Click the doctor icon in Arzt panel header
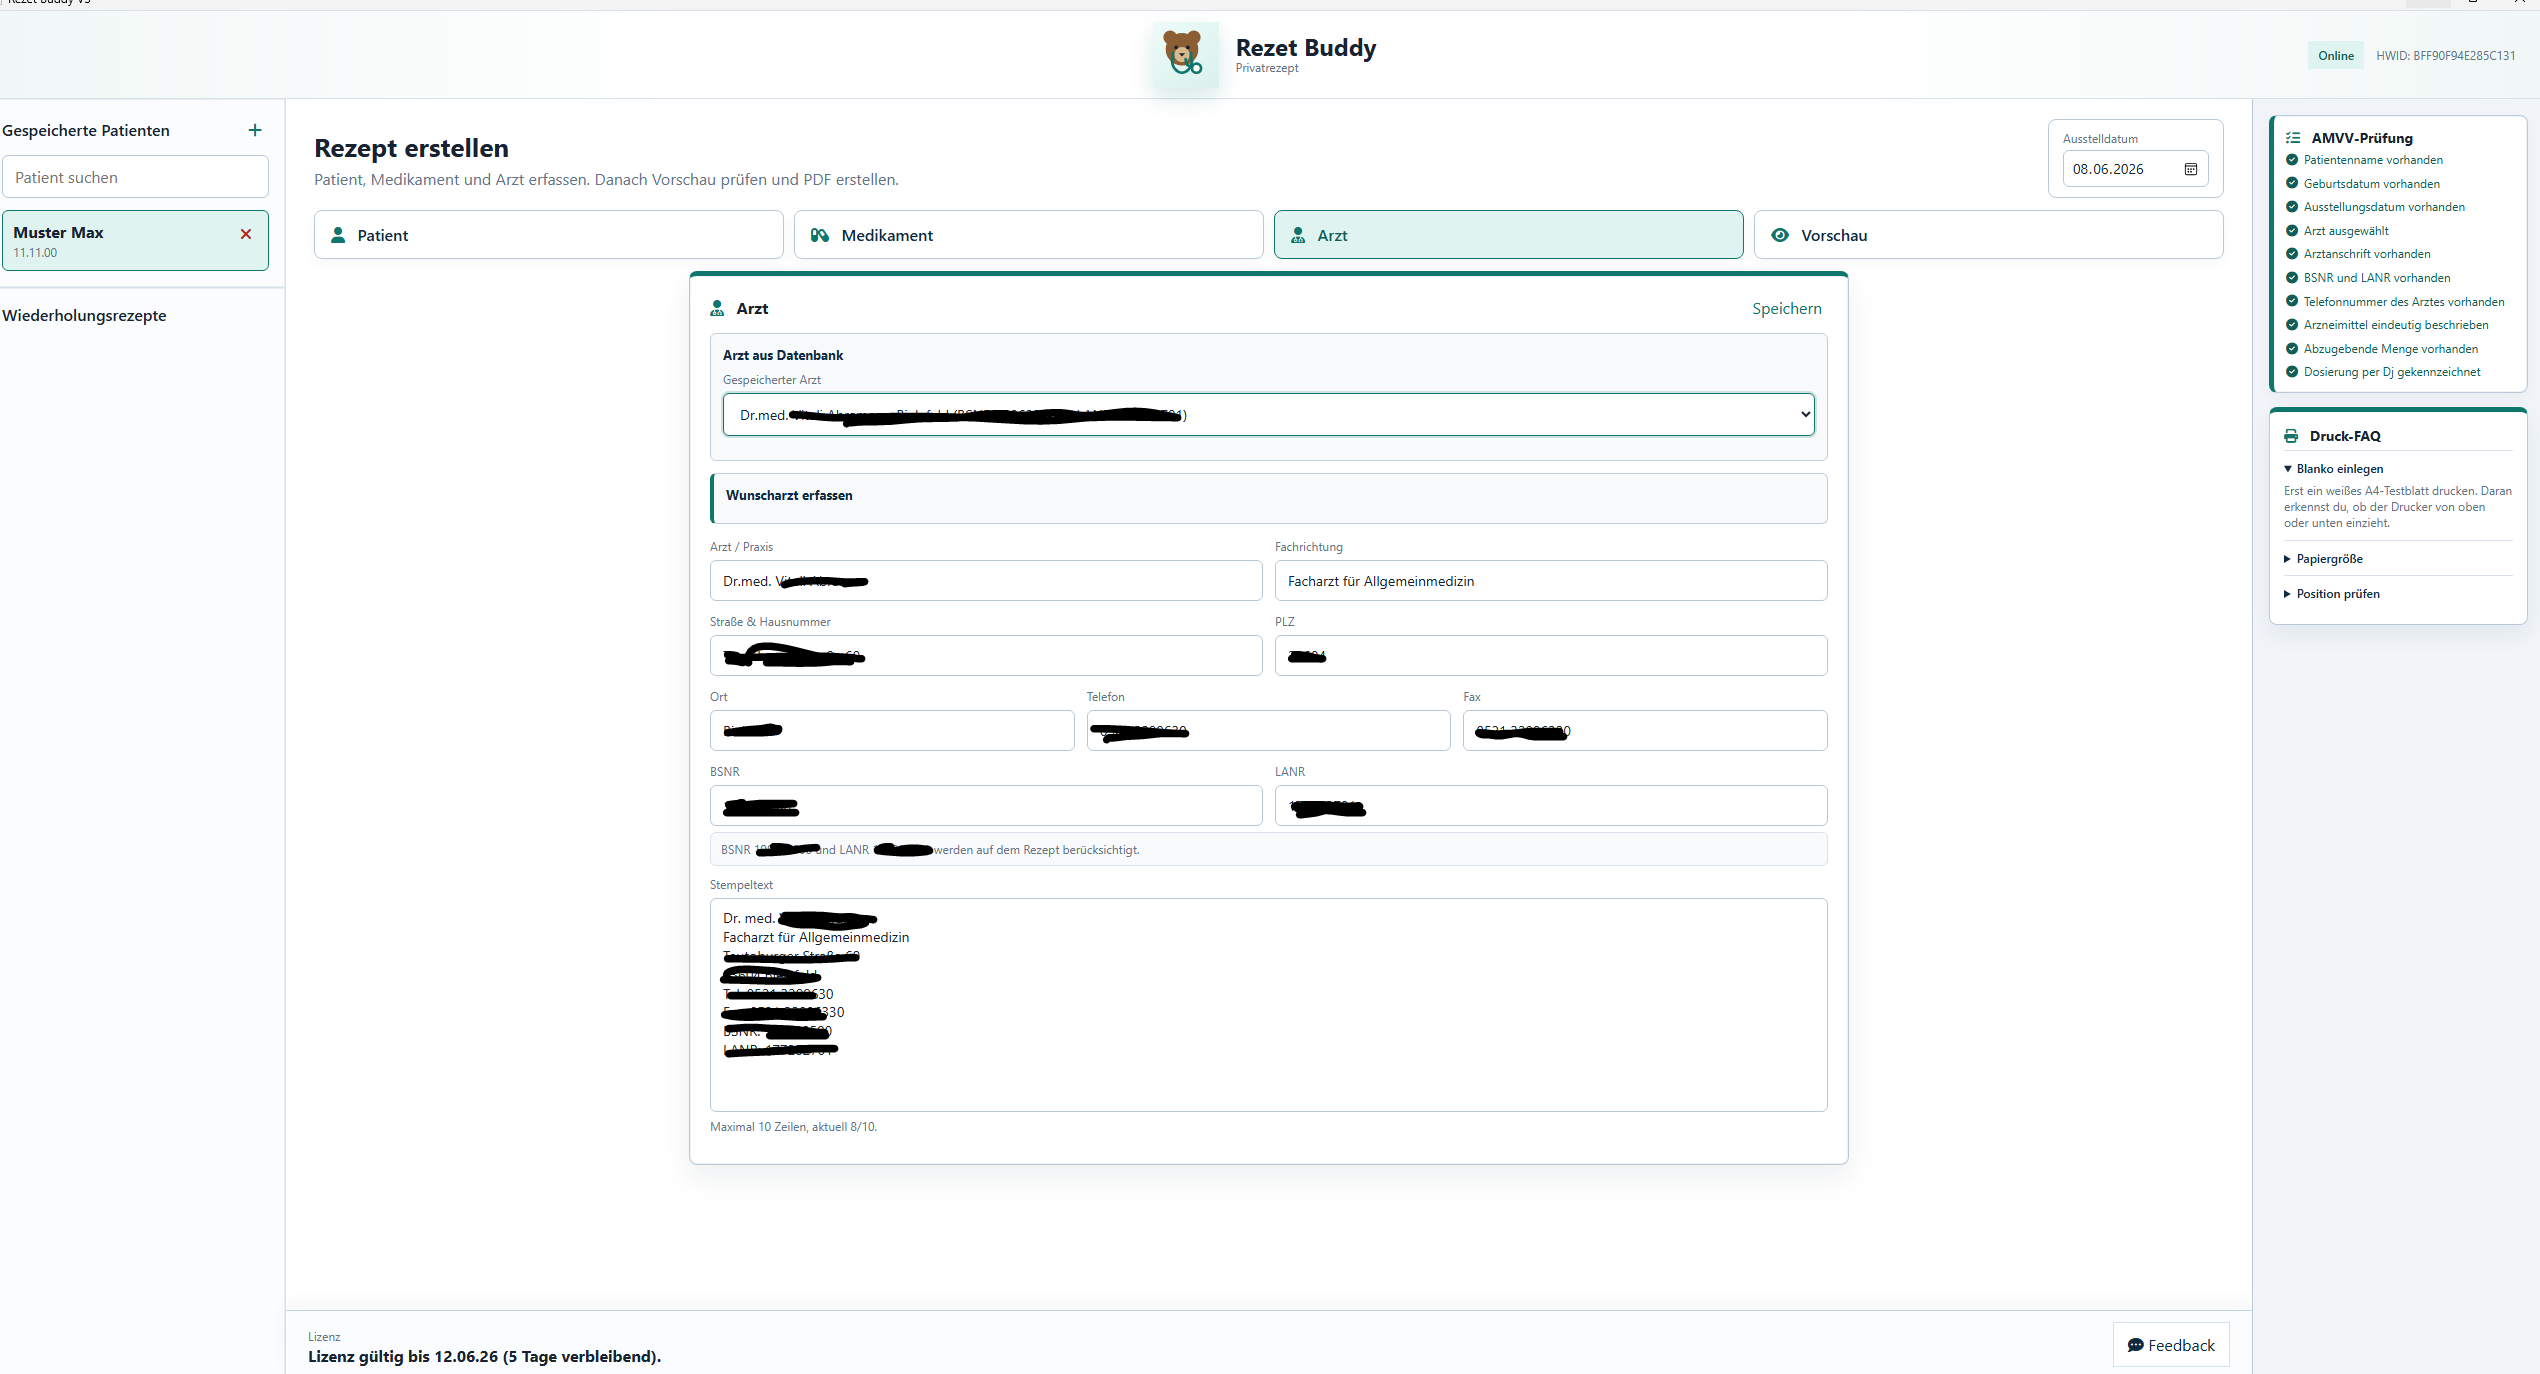This screenshot has width=2540, height=1374. point(717,308)
